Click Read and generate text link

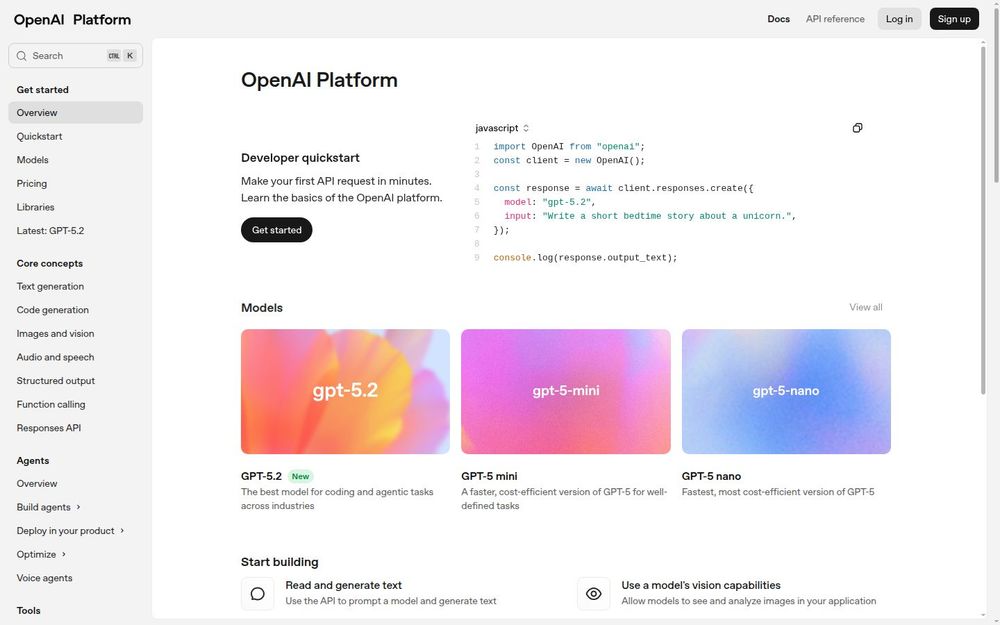[x=344, y=585]
